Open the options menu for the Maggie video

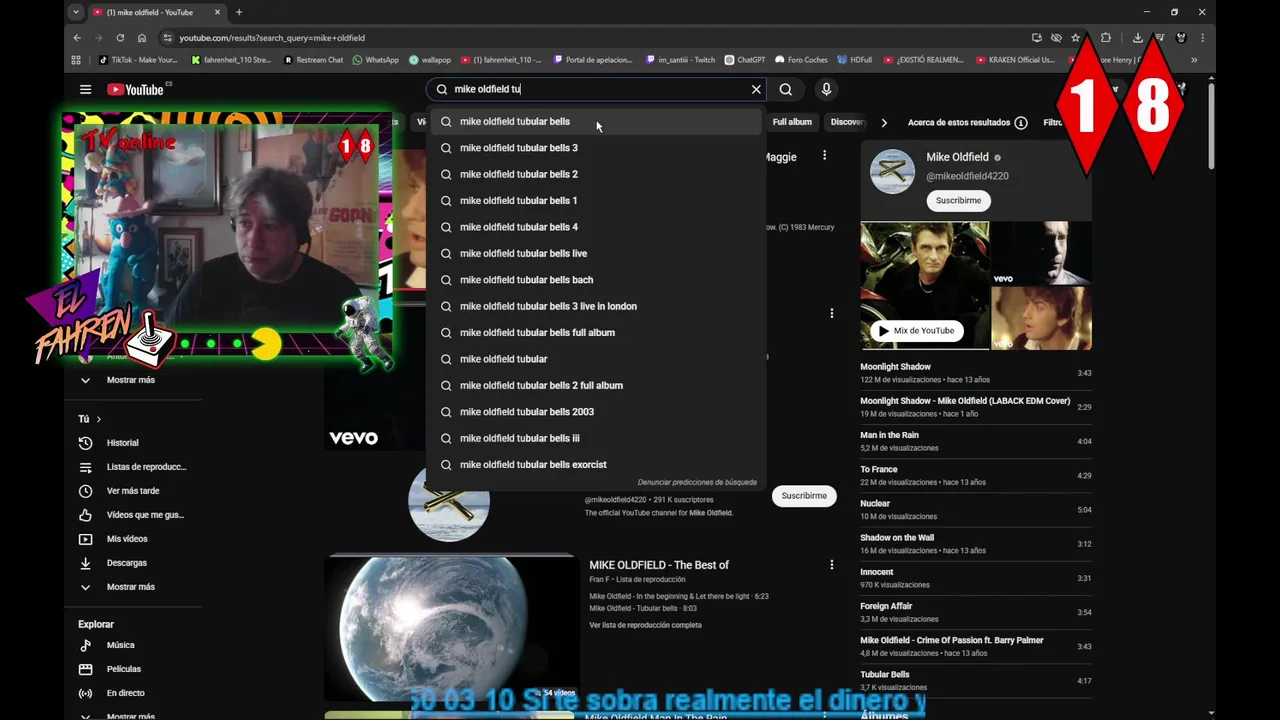point(824,155)
